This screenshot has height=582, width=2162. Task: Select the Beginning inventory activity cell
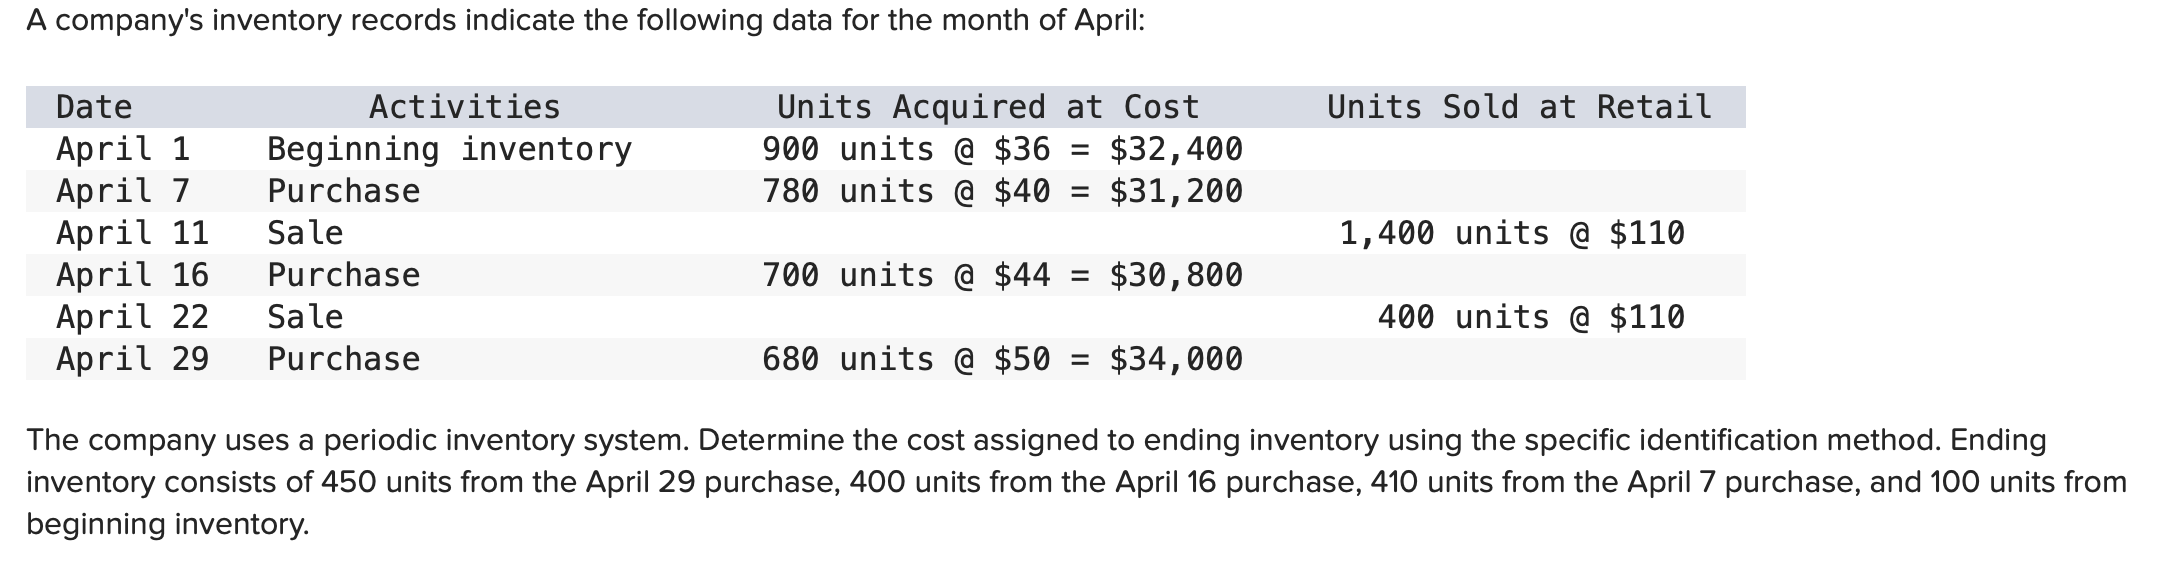click(450, 149)
